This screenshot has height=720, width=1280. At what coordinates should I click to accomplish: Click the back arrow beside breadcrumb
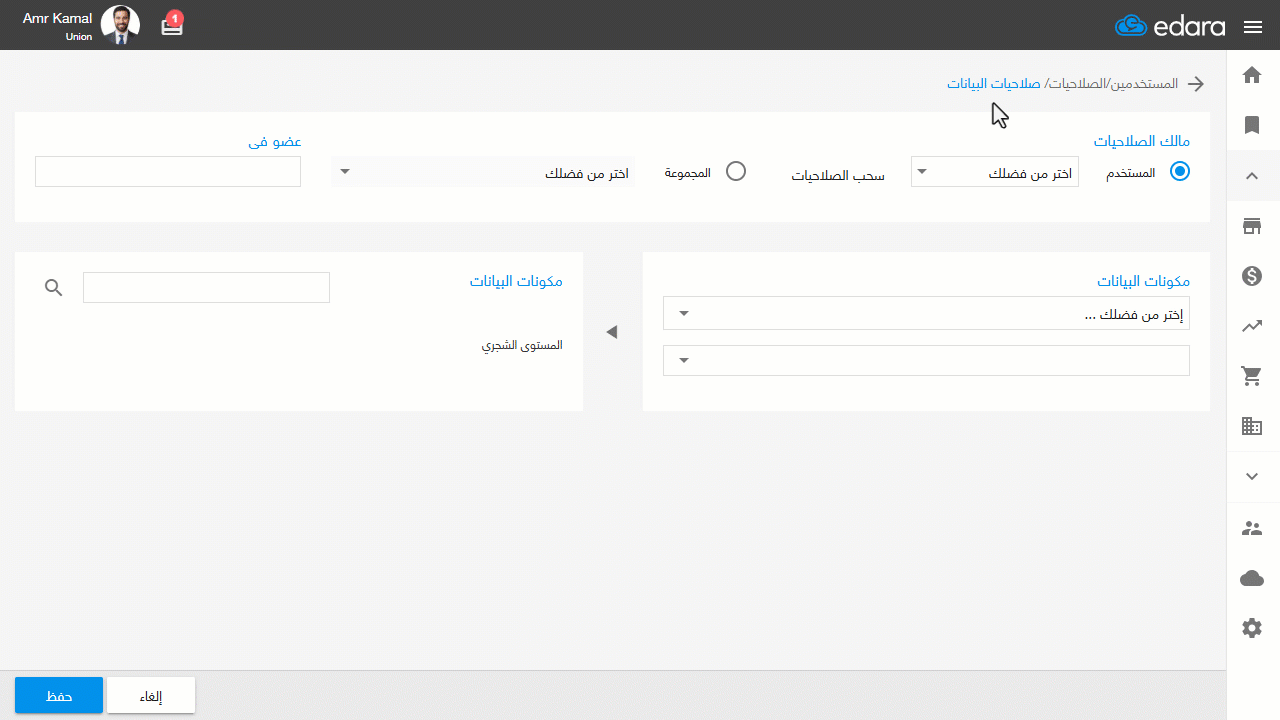(x=1195, y=84)
